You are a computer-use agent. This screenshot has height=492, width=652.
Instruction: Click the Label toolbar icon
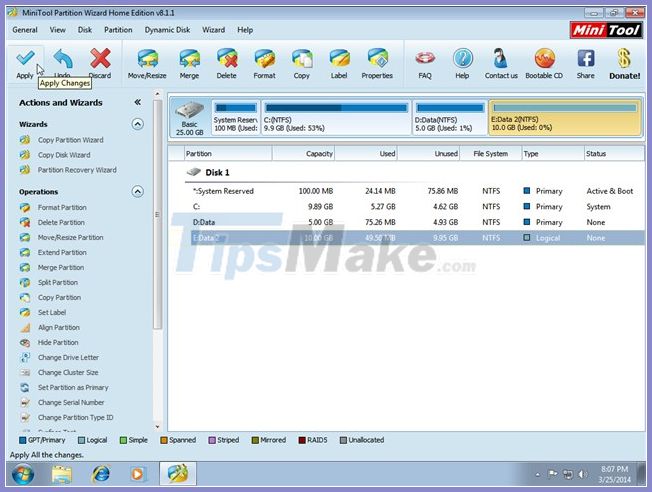click(339, 59)
